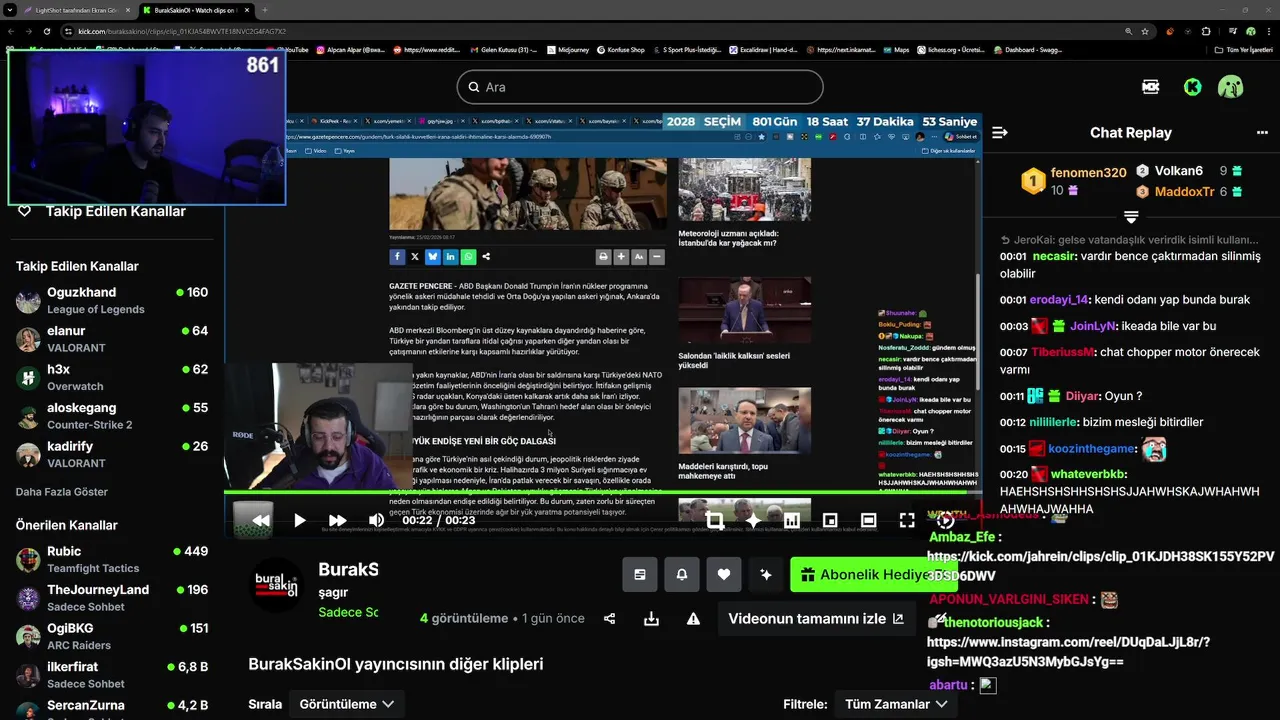Open stream stats bars icon in player
Screen dimensions: 1280x720
pyautogui.click(x=791, y=520)
